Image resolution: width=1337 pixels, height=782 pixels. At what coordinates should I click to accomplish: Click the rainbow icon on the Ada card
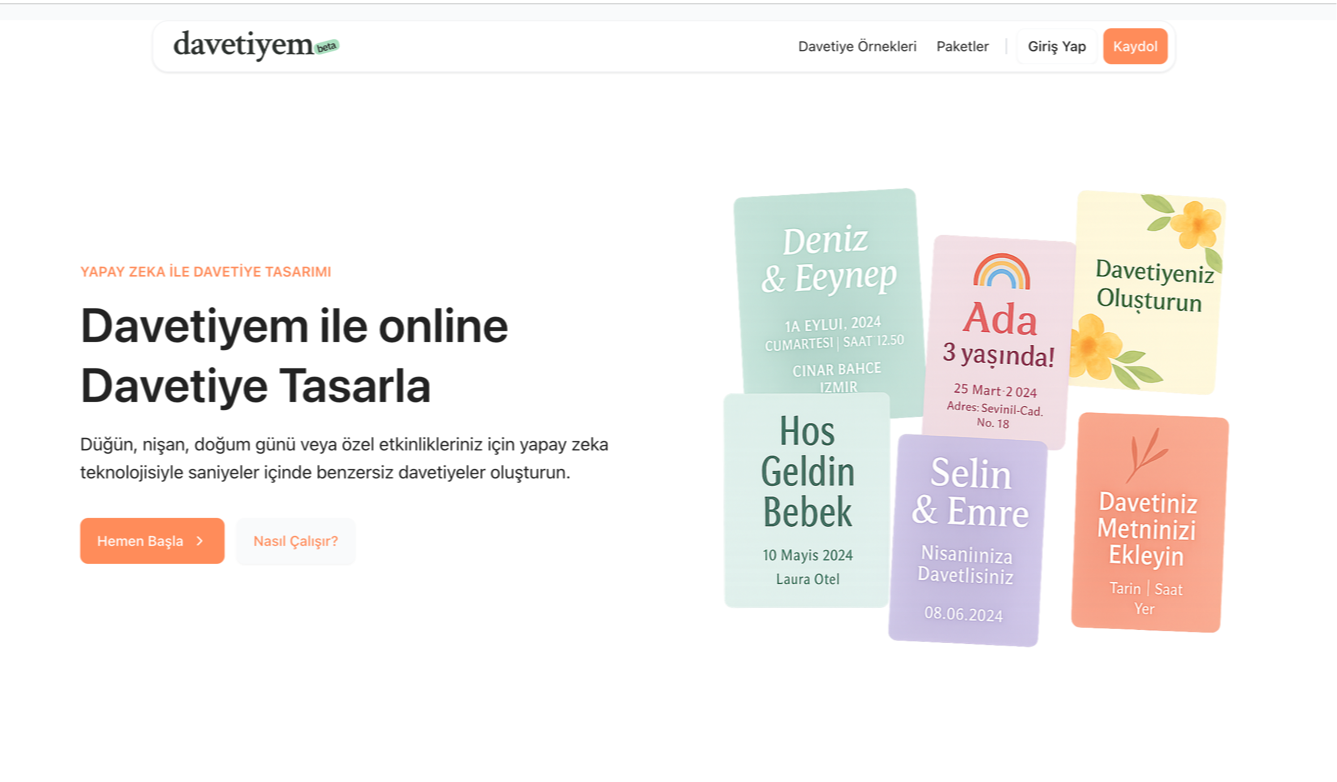(x=1001, y=272)
